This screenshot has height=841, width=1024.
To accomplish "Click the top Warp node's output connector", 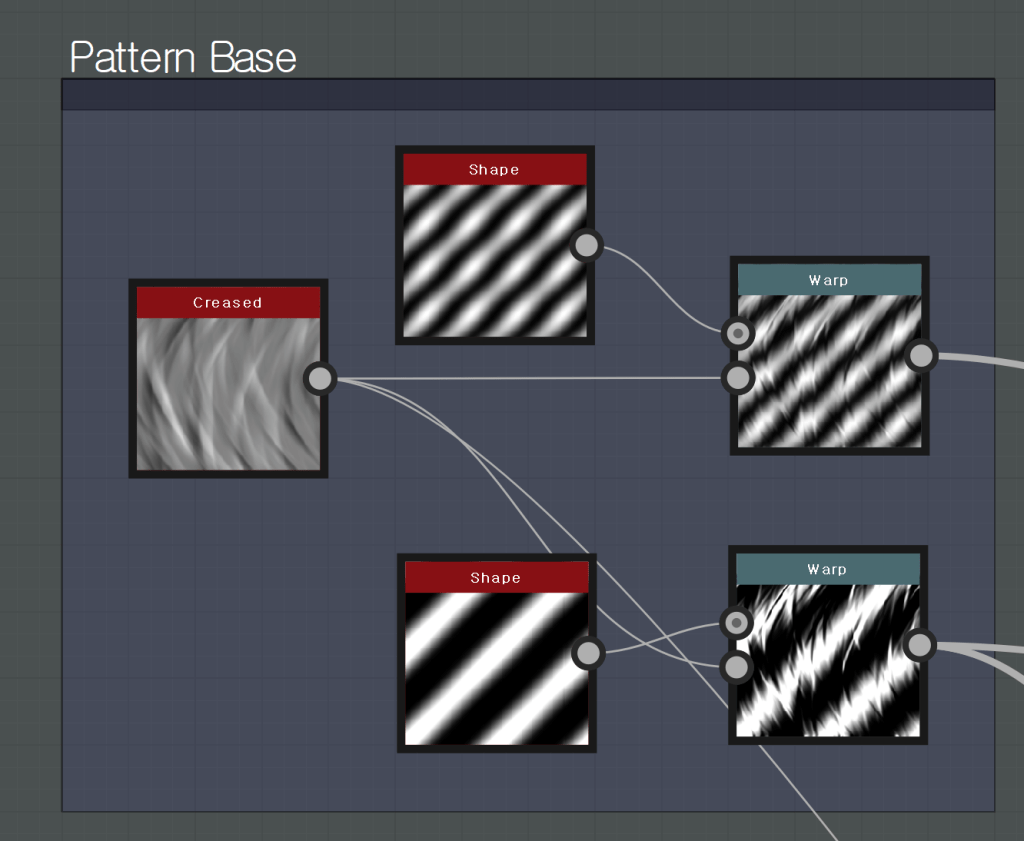I will pos(921,355).
